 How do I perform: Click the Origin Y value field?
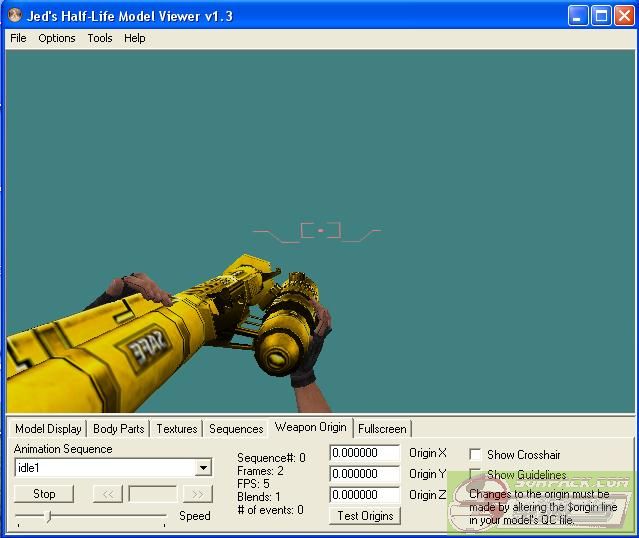(365, 474)
